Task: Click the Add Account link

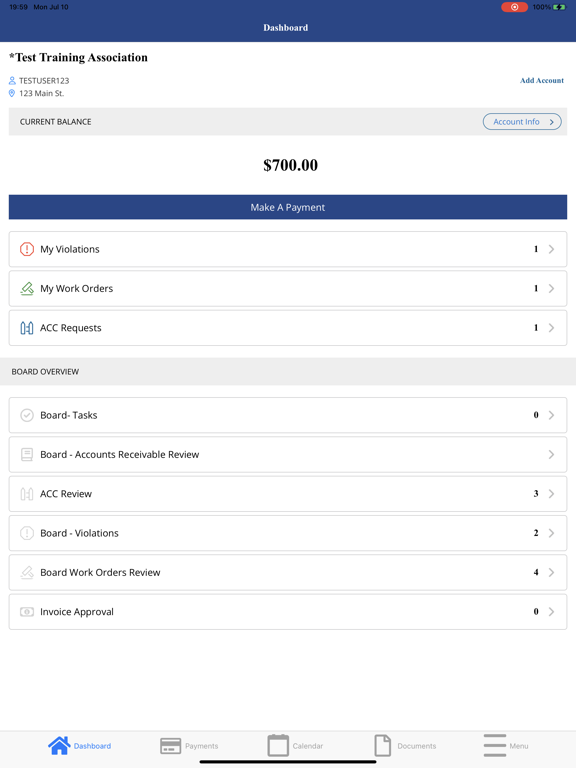Action: [x=542, y=80]
